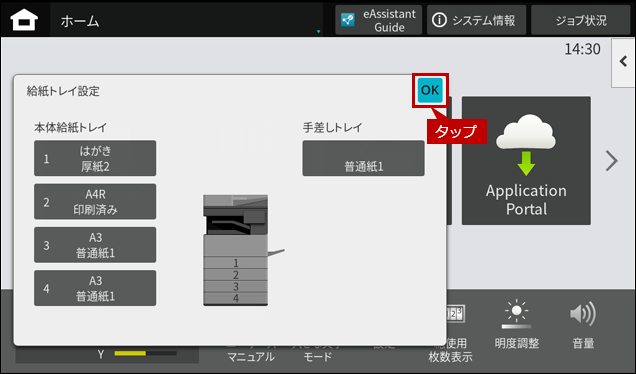Open Application Portal tile
636x374 pixels.
point(526,161)
